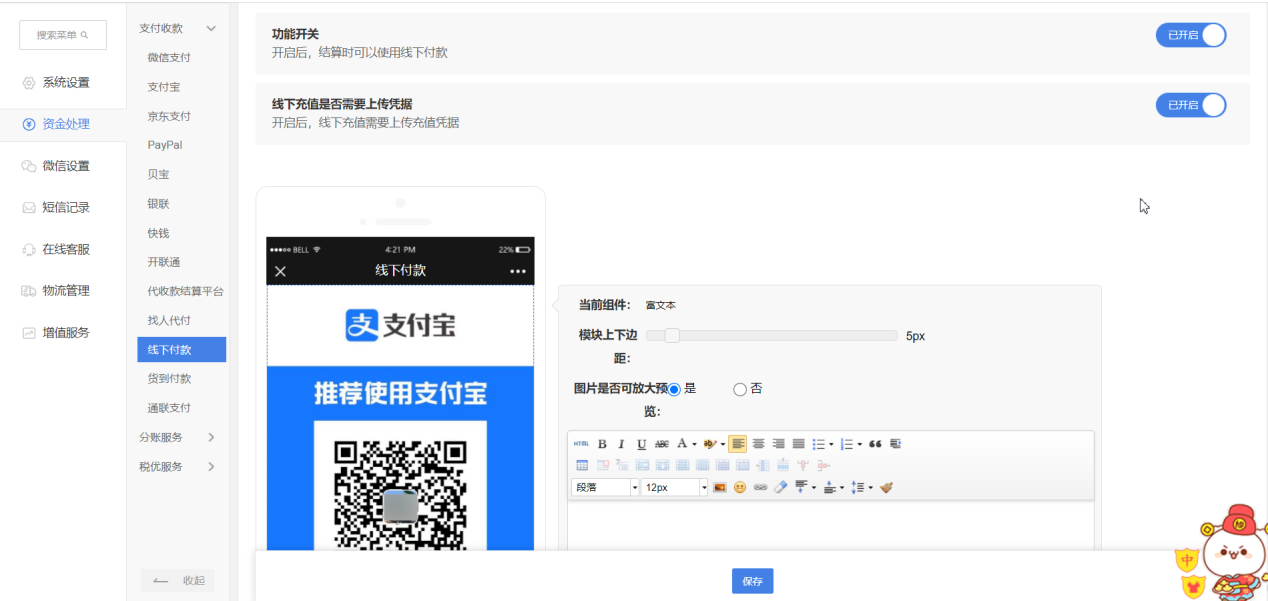Disable the 线下充值是否需要上传凭据 switch
This screenshot has width=1268, height=601.
click(1190, 105)
